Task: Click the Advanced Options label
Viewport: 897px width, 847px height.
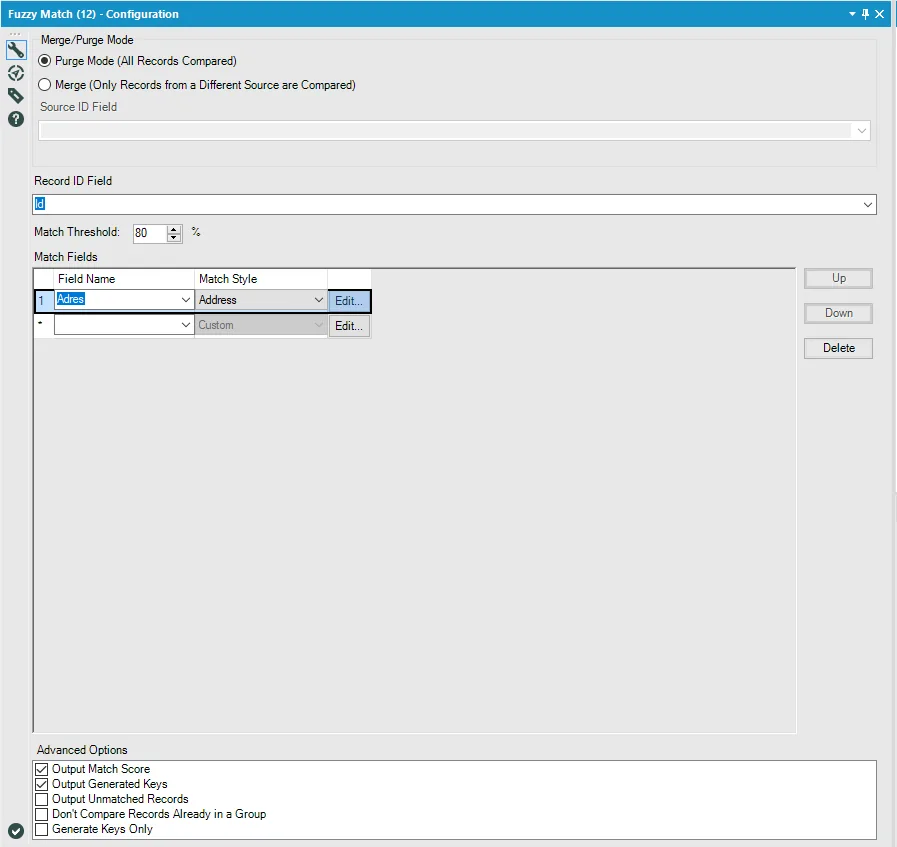Action: pos(82,750)
